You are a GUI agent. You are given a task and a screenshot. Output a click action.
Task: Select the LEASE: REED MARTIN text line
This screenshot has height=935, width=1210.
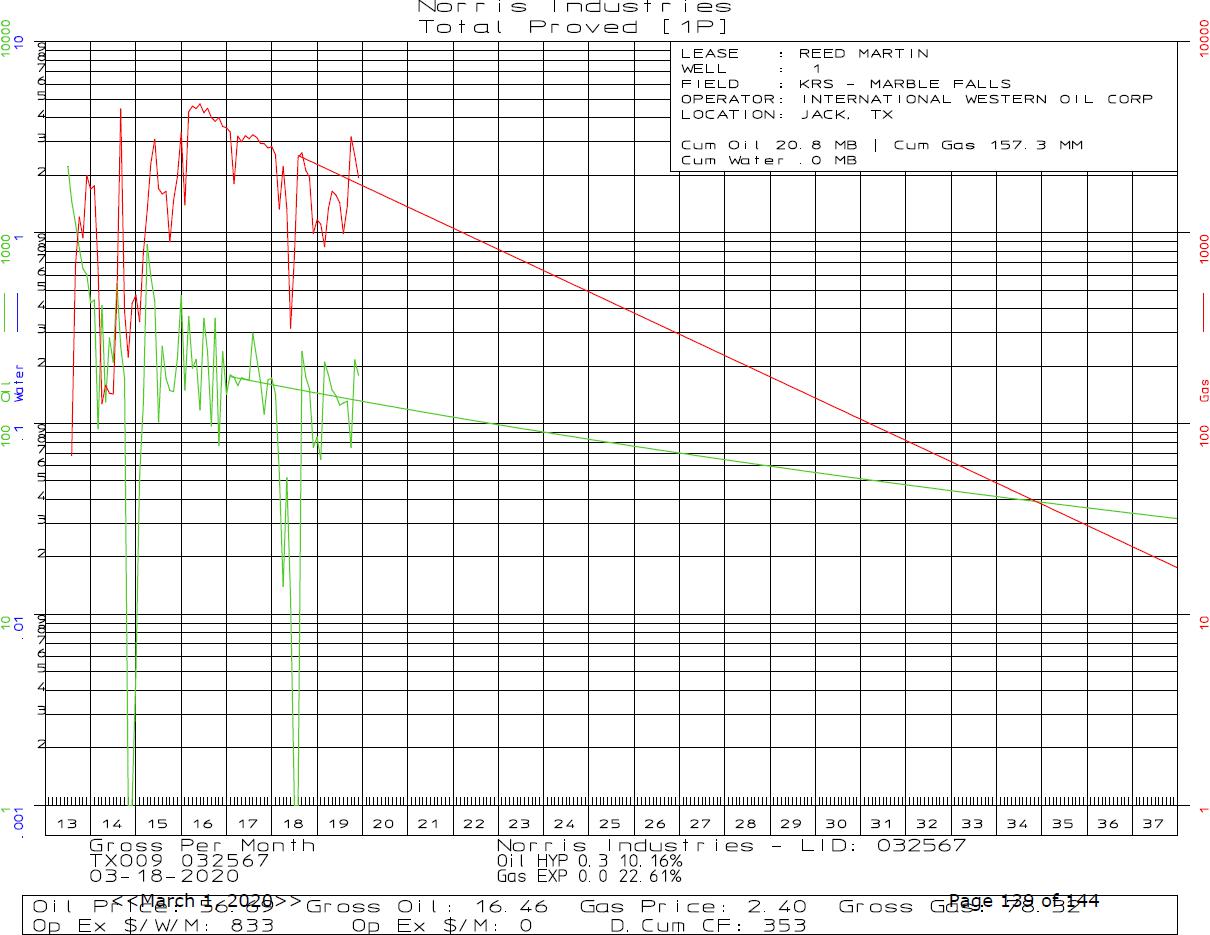804,54
